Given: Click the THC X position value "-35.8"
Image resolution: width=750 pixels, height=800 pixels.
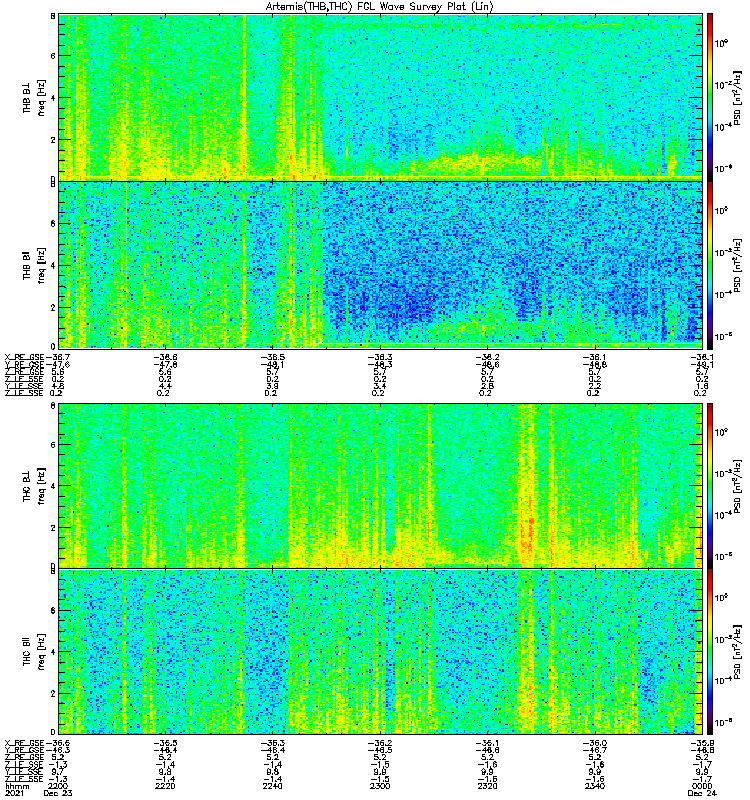Looking at the screenshot, I should tap(702, 743).
